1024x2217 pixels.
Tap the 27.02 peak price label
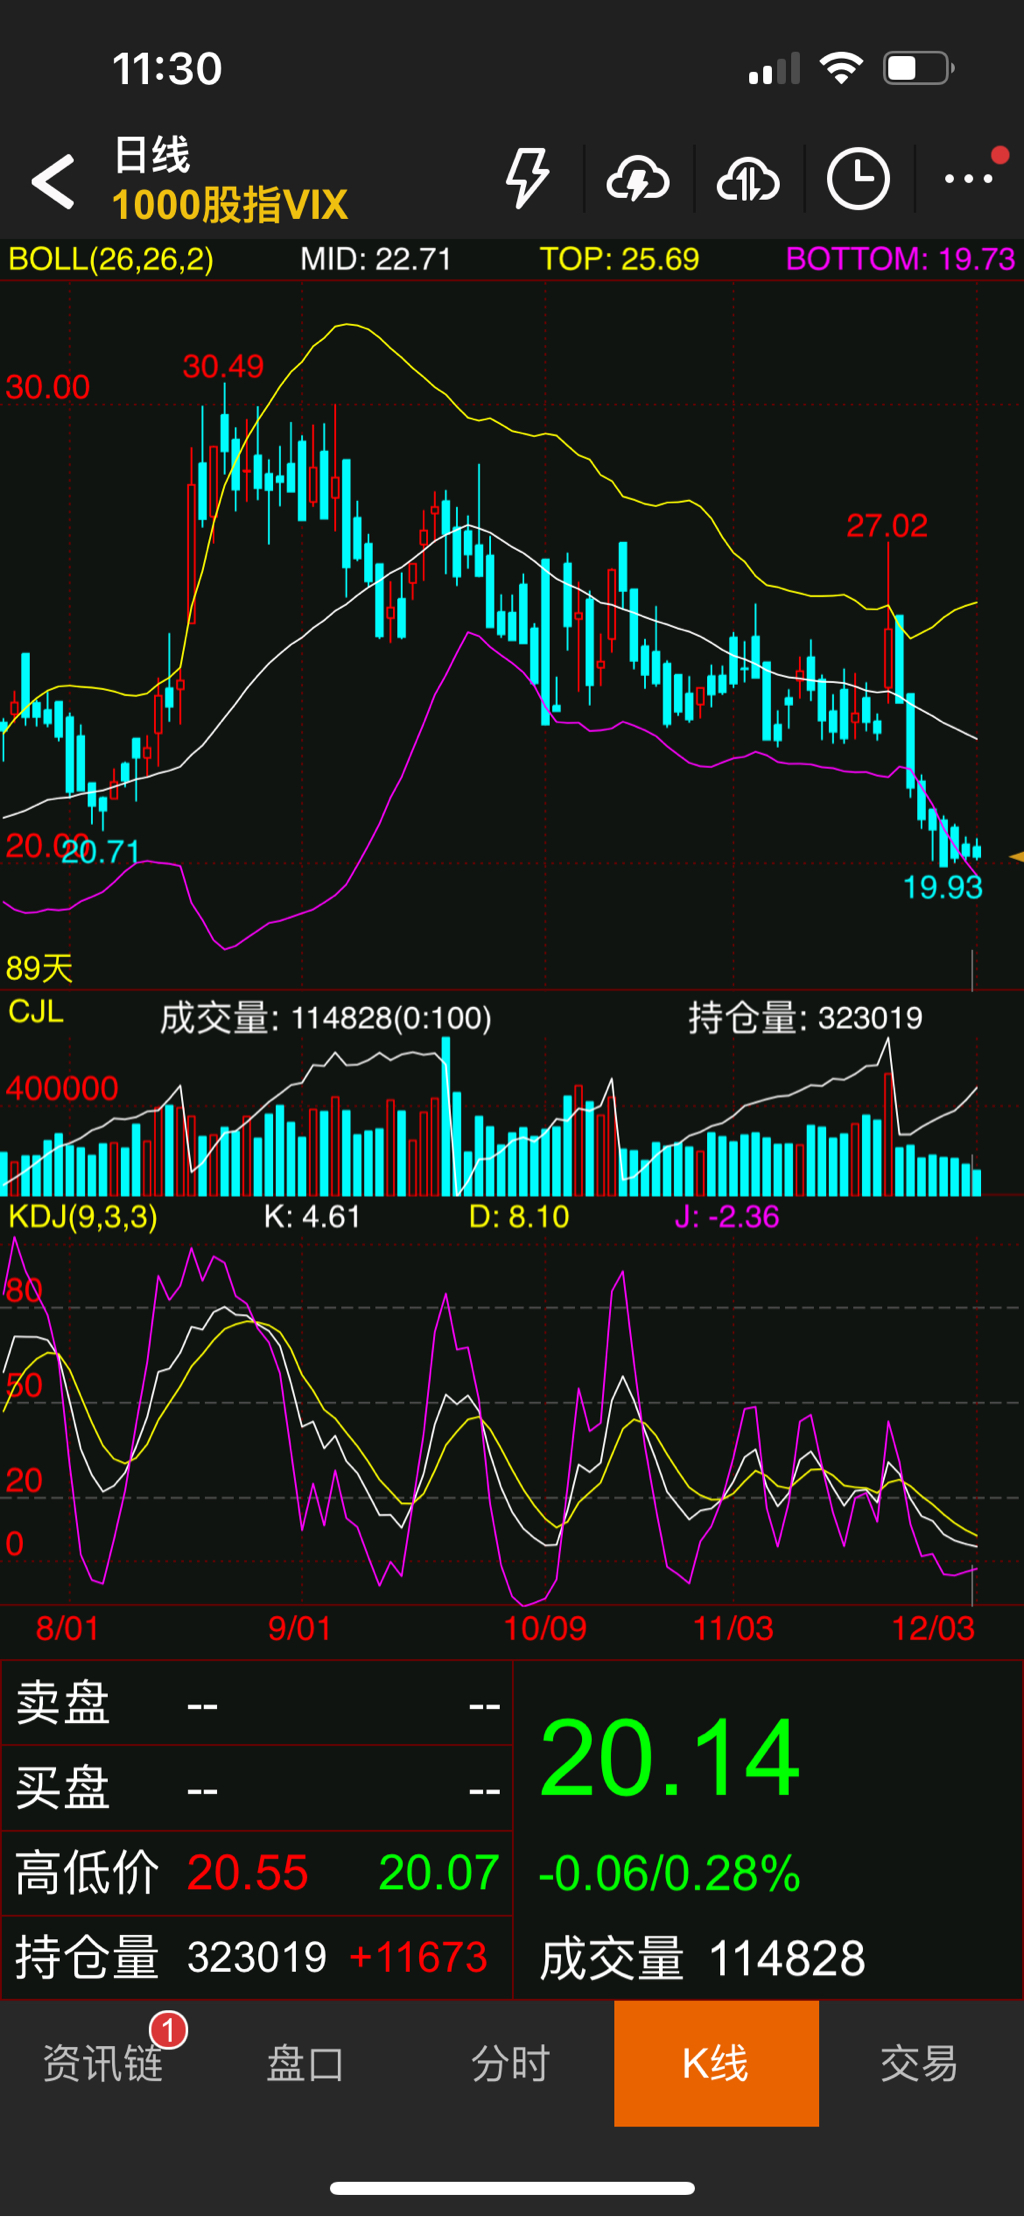(x=887, y=526)
